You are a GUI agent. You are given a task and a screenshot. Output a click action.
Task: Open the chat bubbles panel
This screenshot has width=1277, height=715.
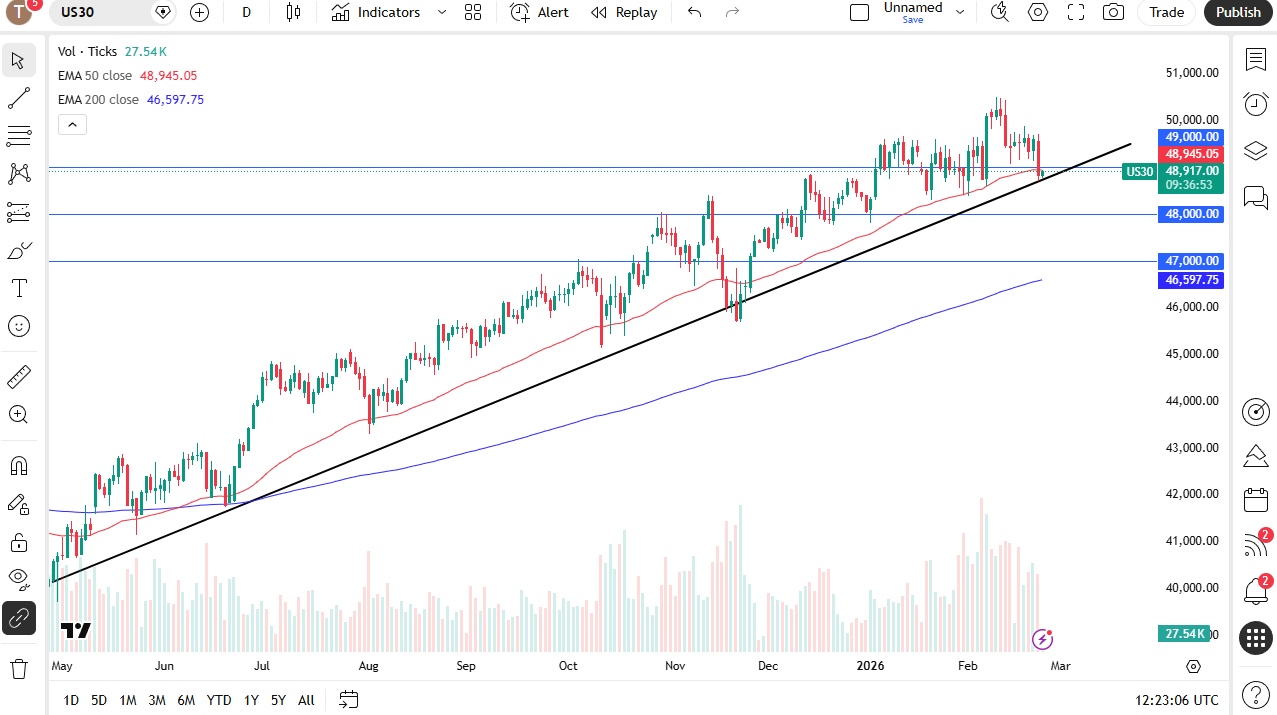1256,197
